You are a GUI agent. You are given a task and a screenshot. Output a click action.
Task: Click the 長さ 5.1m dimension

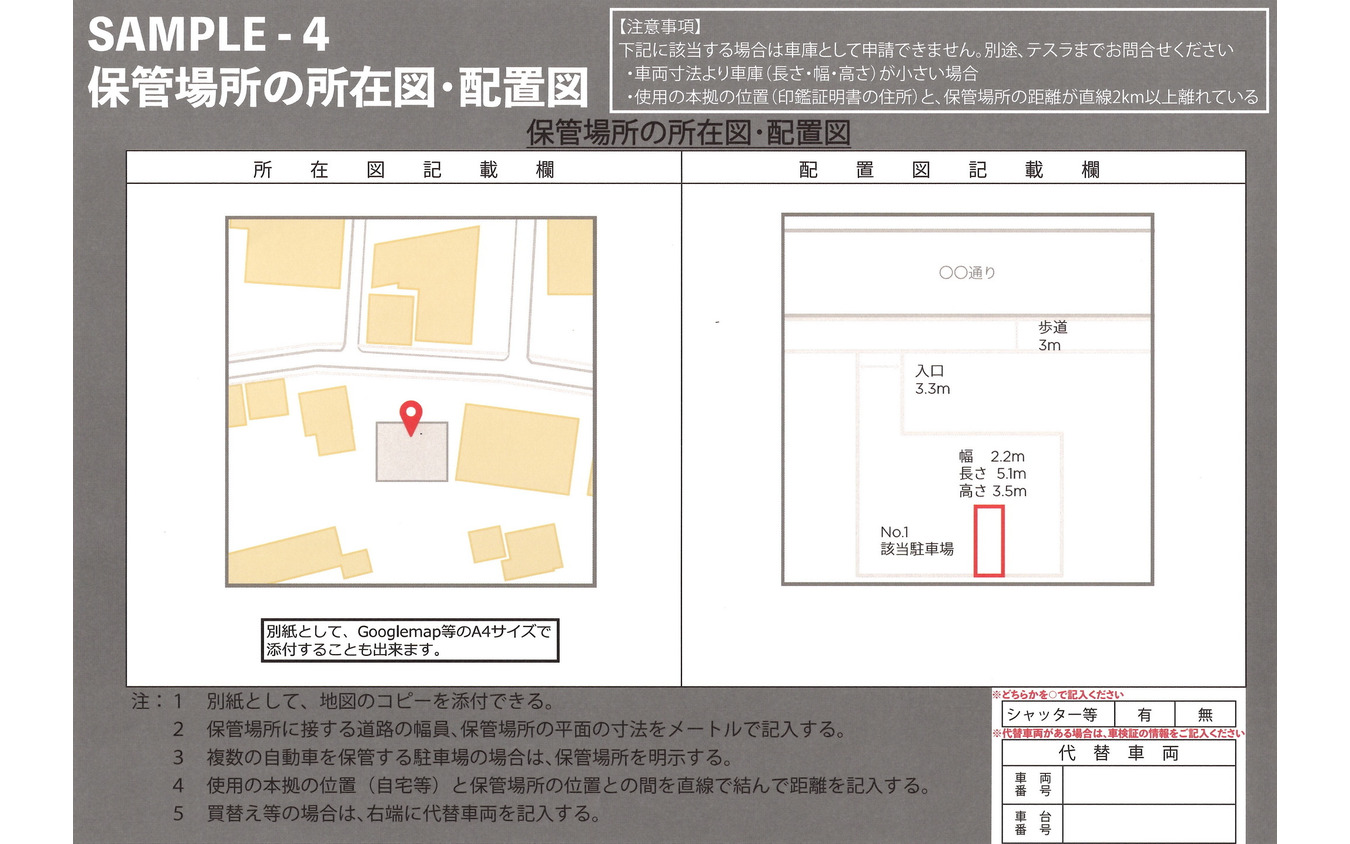tap(992, 474)
